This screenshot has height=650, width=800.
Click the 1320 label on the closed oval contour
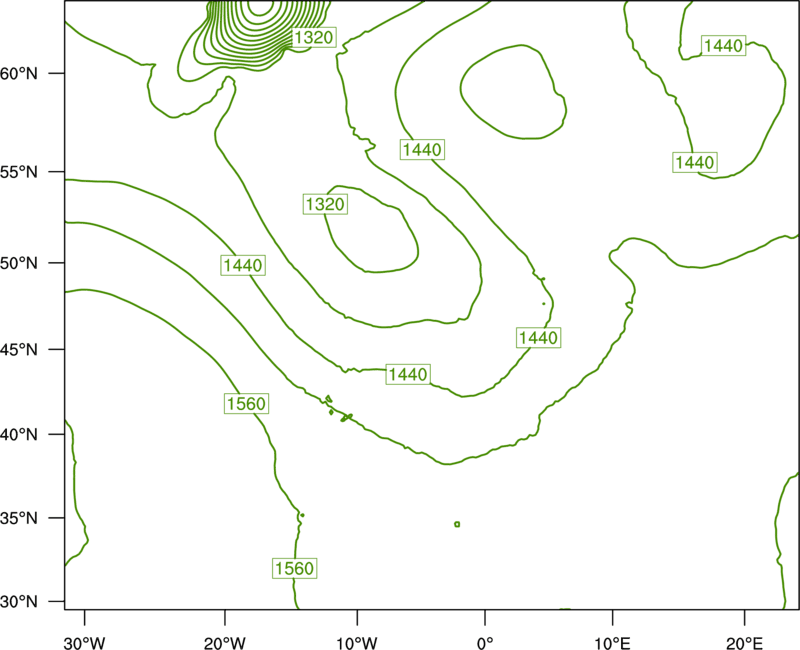[325, 204]
